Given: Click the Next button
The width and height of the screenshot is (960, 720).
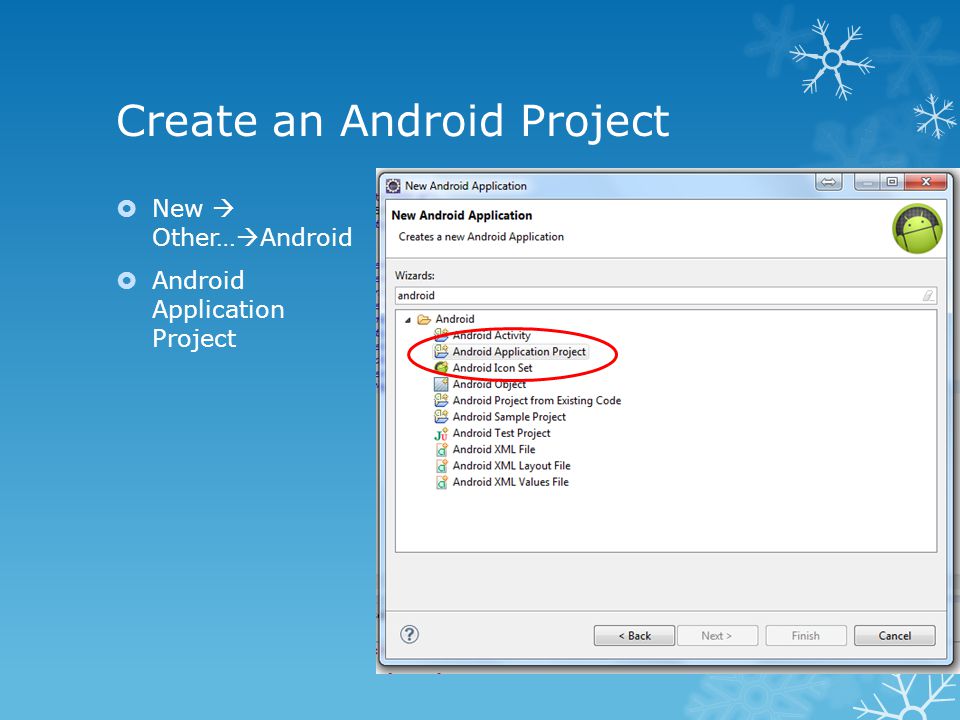Looking at the screenshot, I should [717, 636].
